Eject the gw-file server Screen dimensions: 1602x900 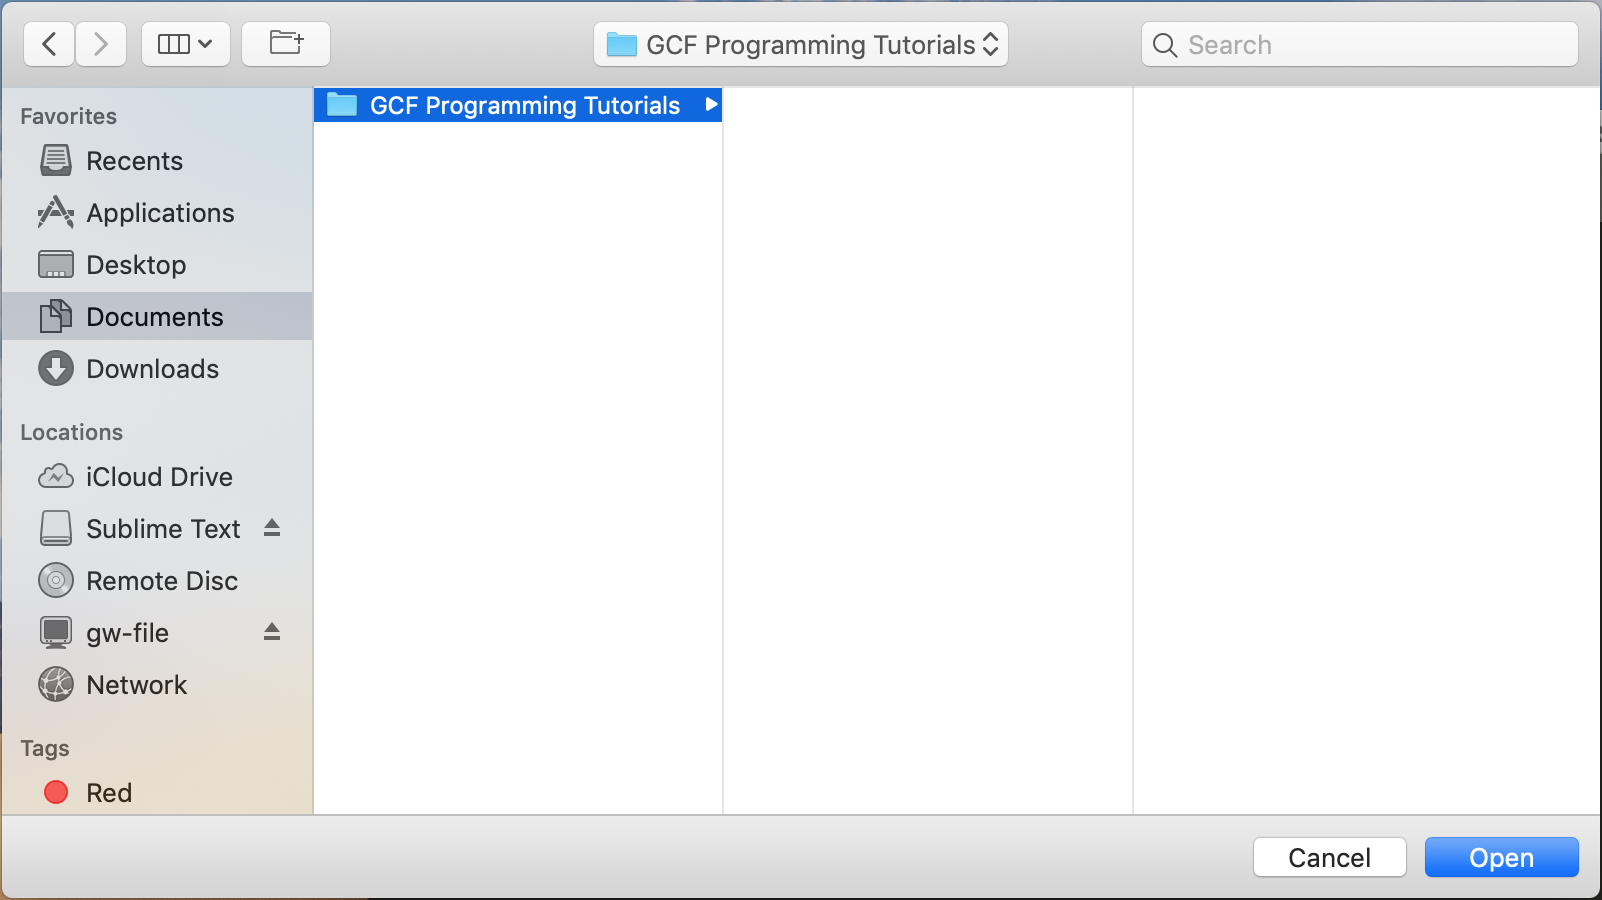tap(272, 632)
